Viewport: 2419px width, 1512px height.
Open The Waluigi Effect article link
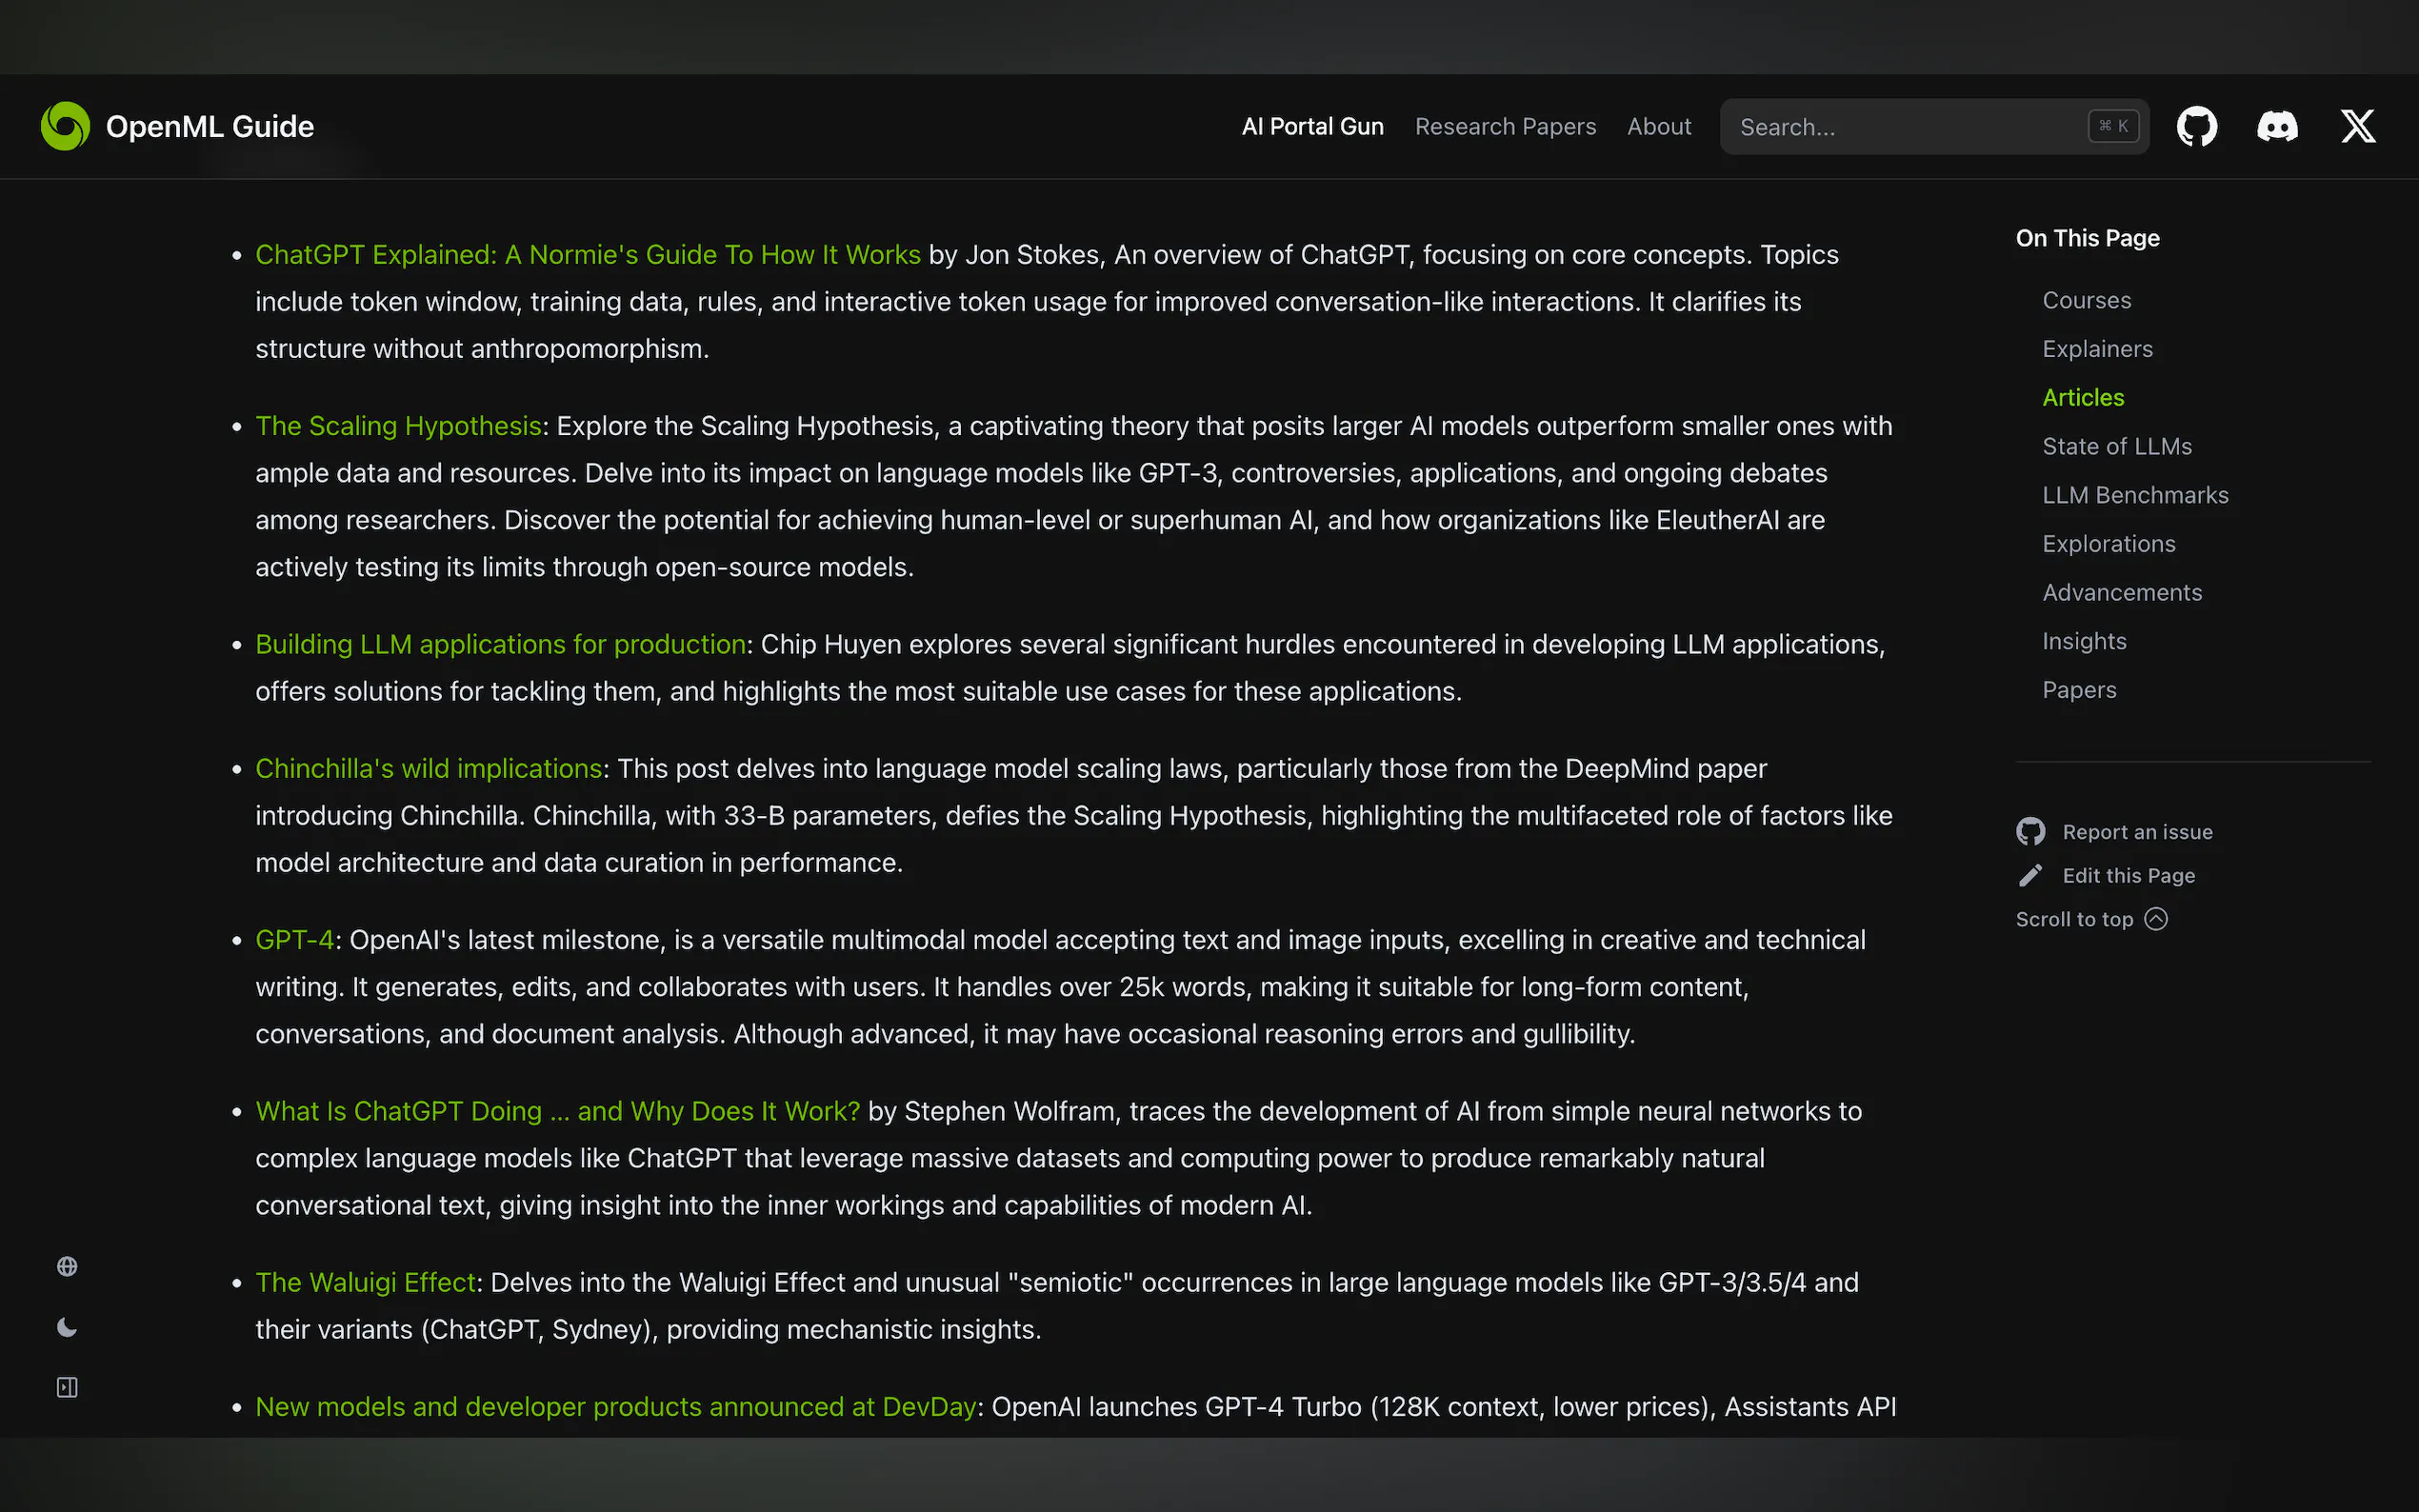366,1282
